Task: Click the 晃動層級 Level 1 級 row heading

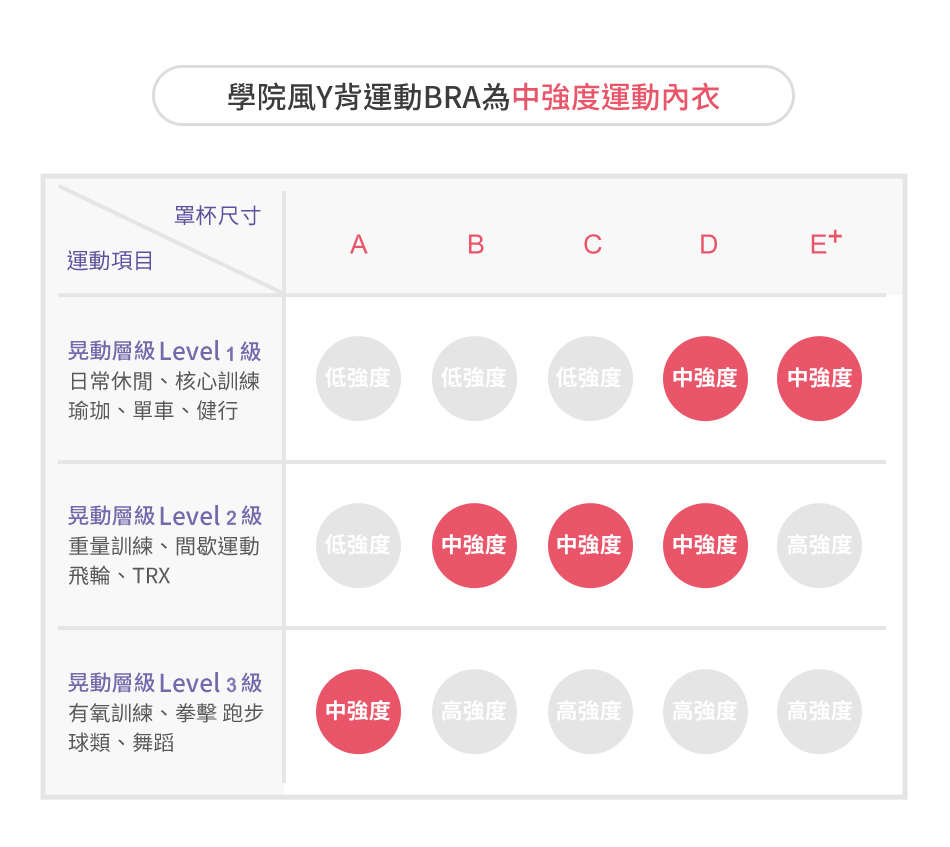Action: click(164, 351)
